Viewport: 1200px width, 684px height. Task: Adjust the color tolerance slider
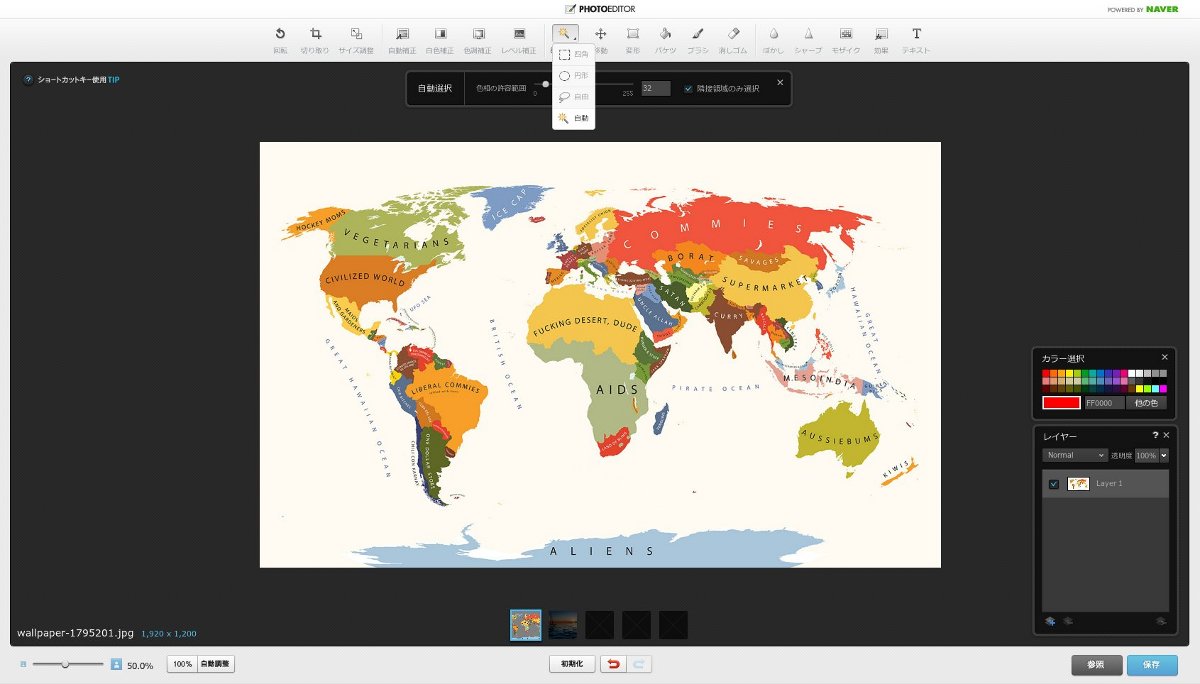point(545,86)
